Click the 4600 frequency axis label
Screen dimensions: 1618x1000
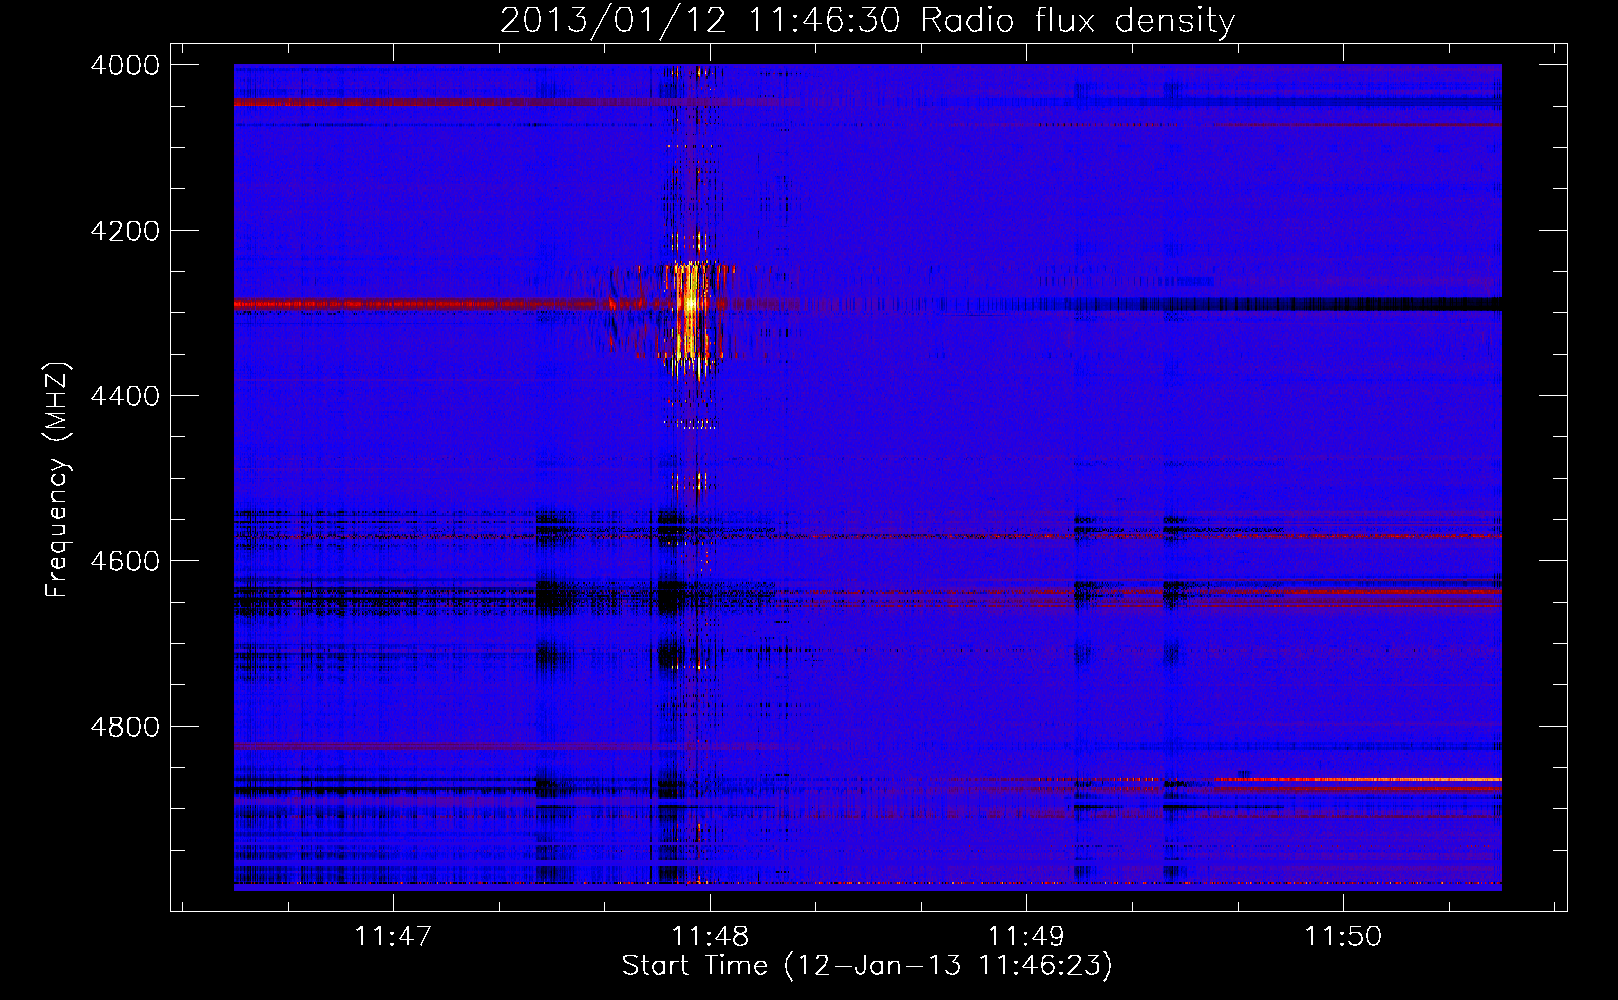tap(125, 561)
